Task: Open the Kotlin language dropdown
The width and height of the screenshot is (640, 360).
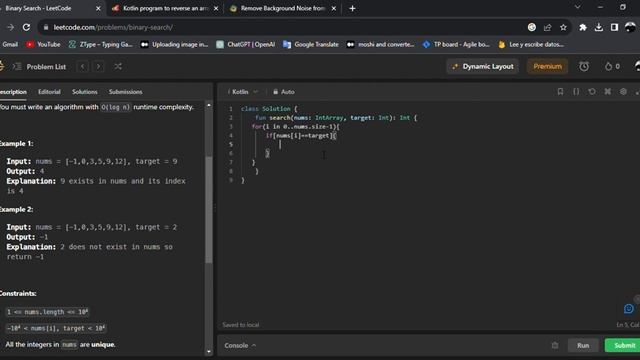Action: click(243, 92)
